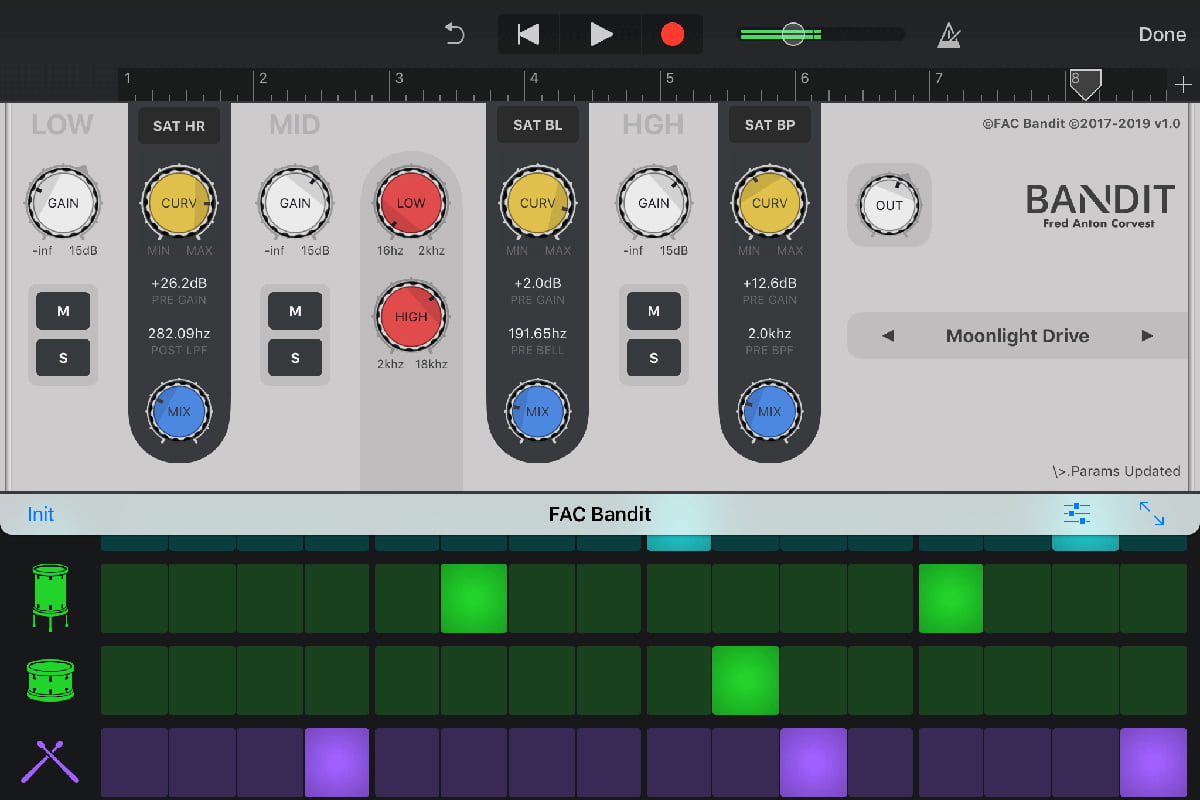Click the HGH band GAIN knob
This screenshot has width=1200, height=800.
coord(654,203)
